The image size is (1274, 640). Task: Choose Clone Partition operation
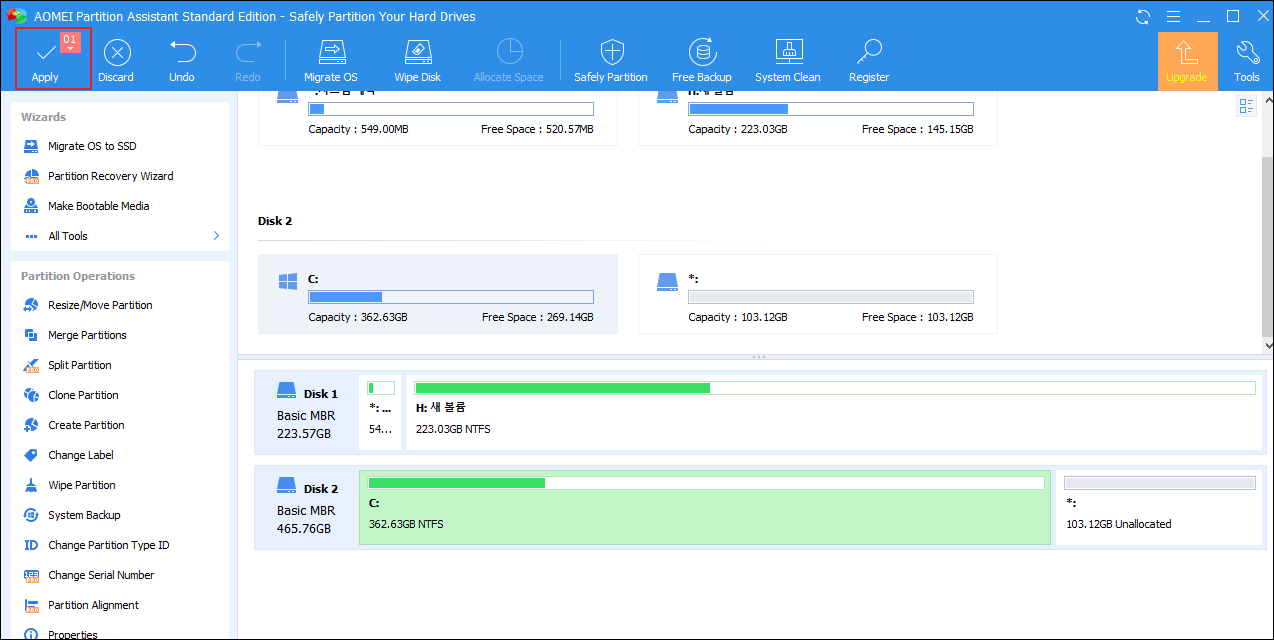(x=71, y=395)
